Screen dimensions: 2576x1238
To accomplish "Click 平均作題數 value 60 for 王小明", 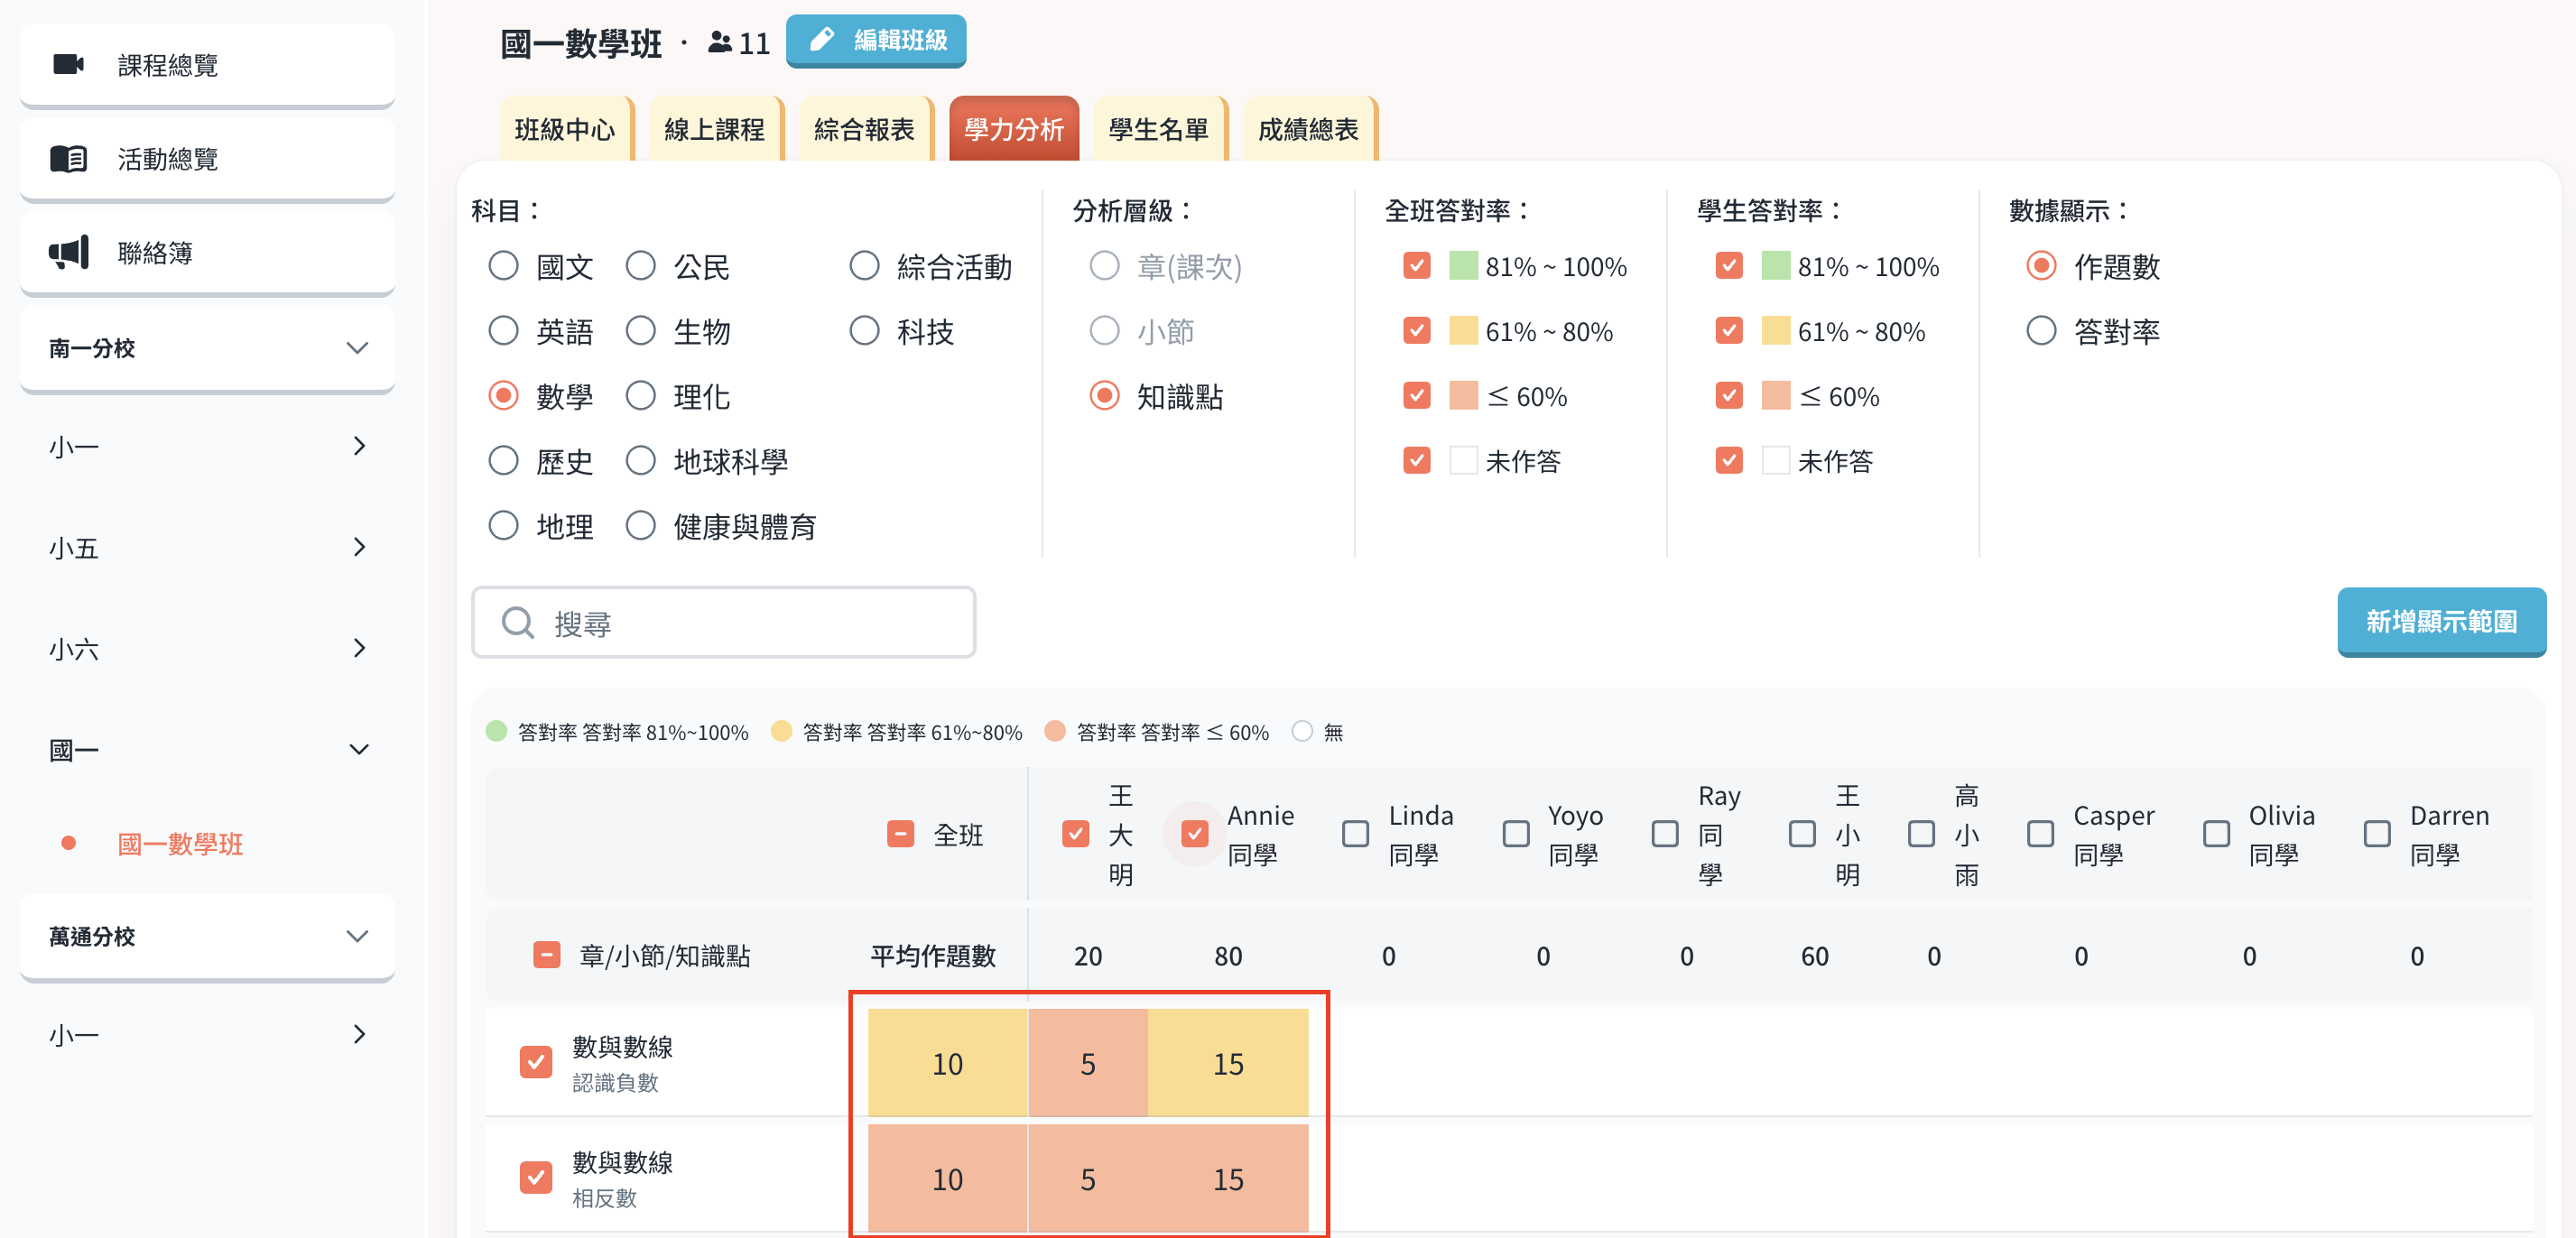I will pos(1814,956).
